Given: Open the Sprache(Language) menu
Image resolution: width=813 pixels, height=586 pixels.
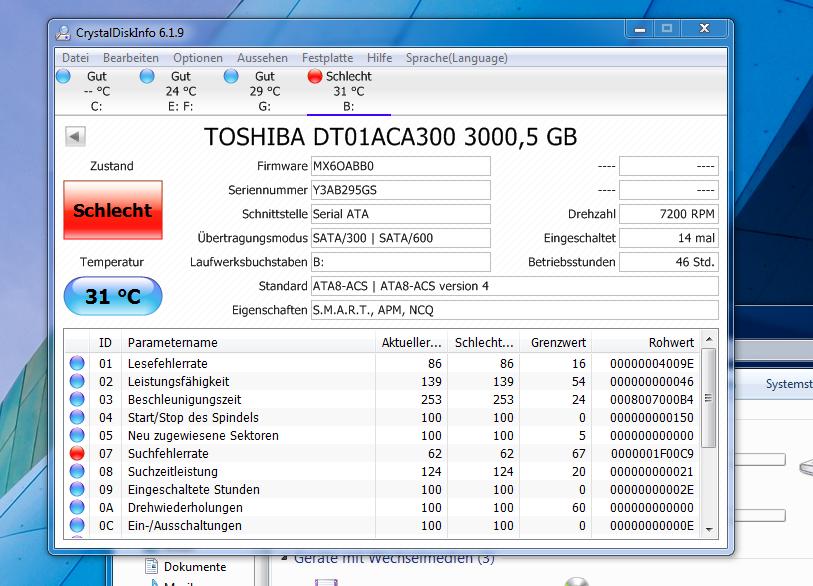Looking at the screenshot, I should pyautogui.click(x=456, y=58).
